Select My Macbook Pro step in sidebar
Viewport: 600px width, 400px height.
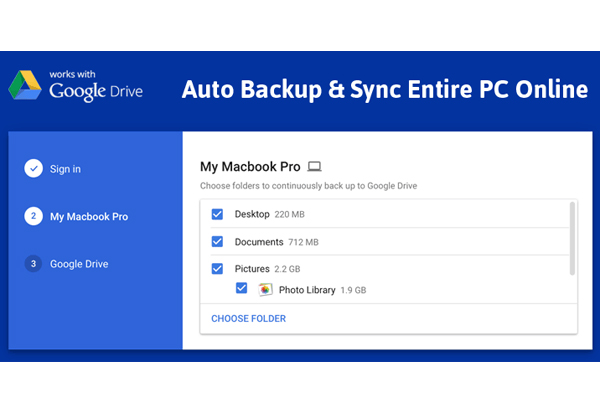(89, 216)
